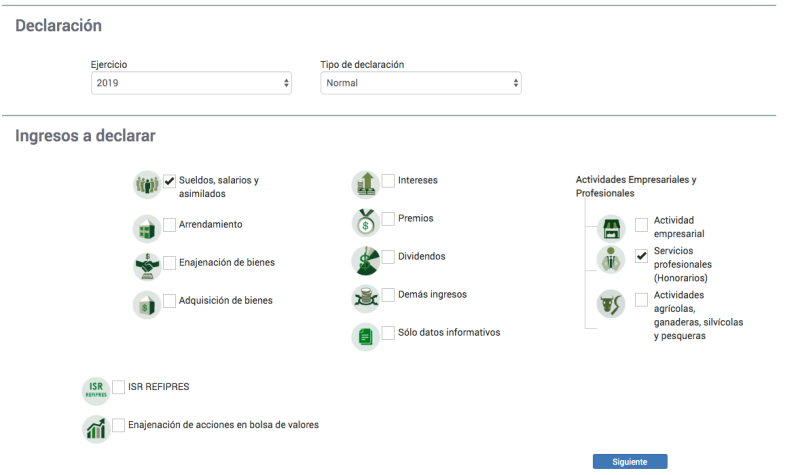Click the businessman icon for Servicios profesionales
The image size is (800, 475).
pos(611,260)
